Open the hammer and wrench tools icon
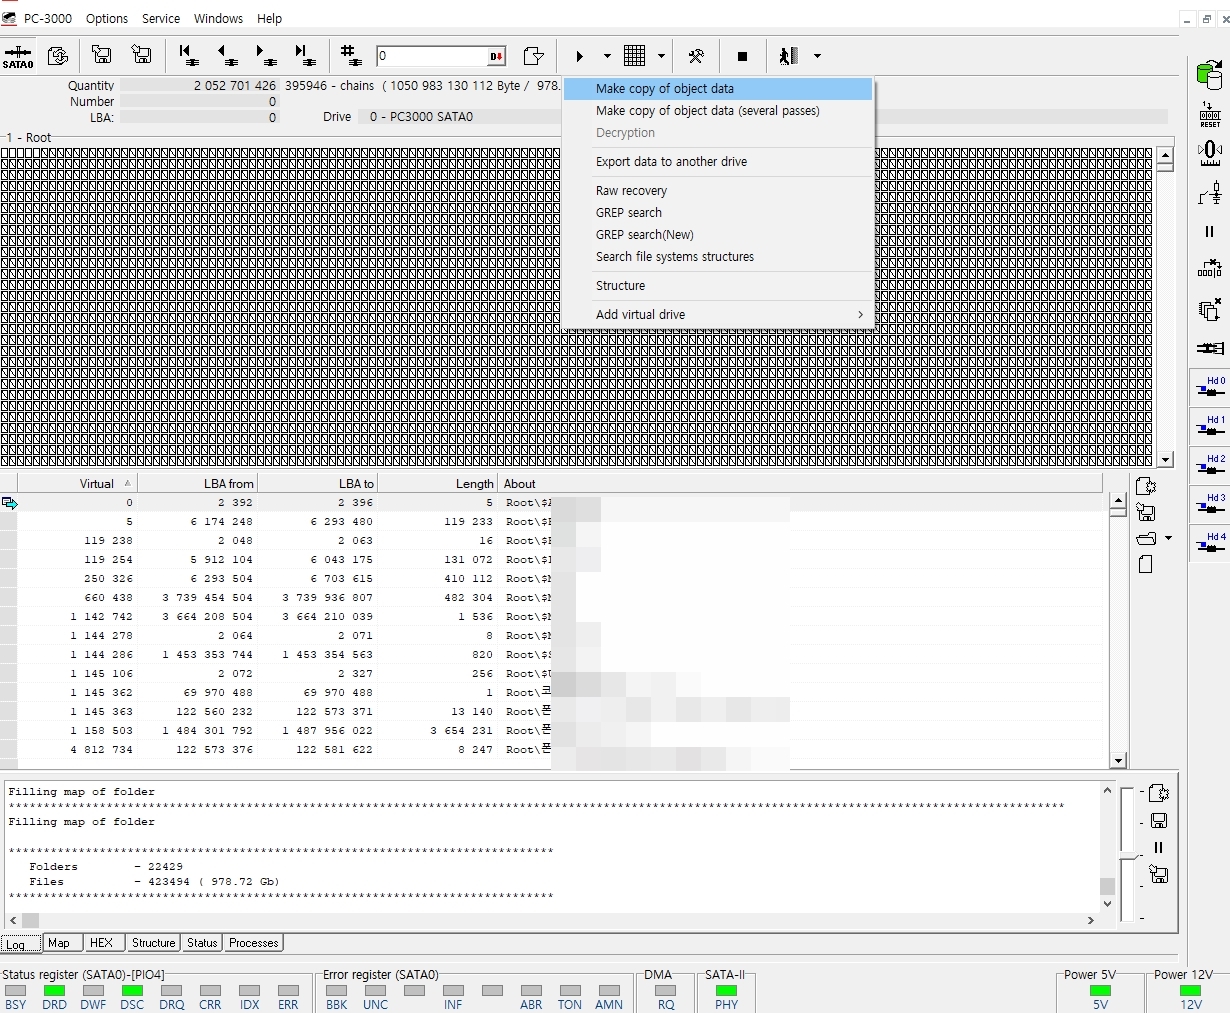This screenshot has height=1013, width=1230. (696, 56)
